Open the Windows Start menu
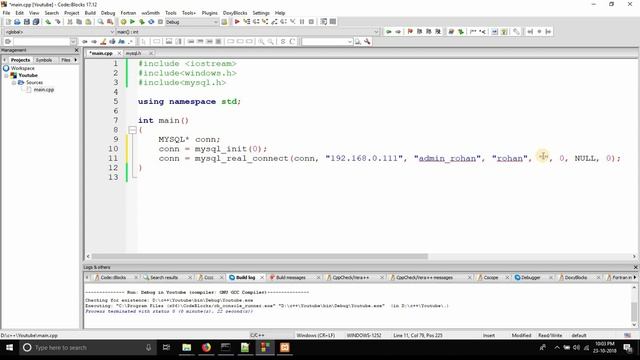Viewport: 640px width, 360px height. tap(9, 347)
